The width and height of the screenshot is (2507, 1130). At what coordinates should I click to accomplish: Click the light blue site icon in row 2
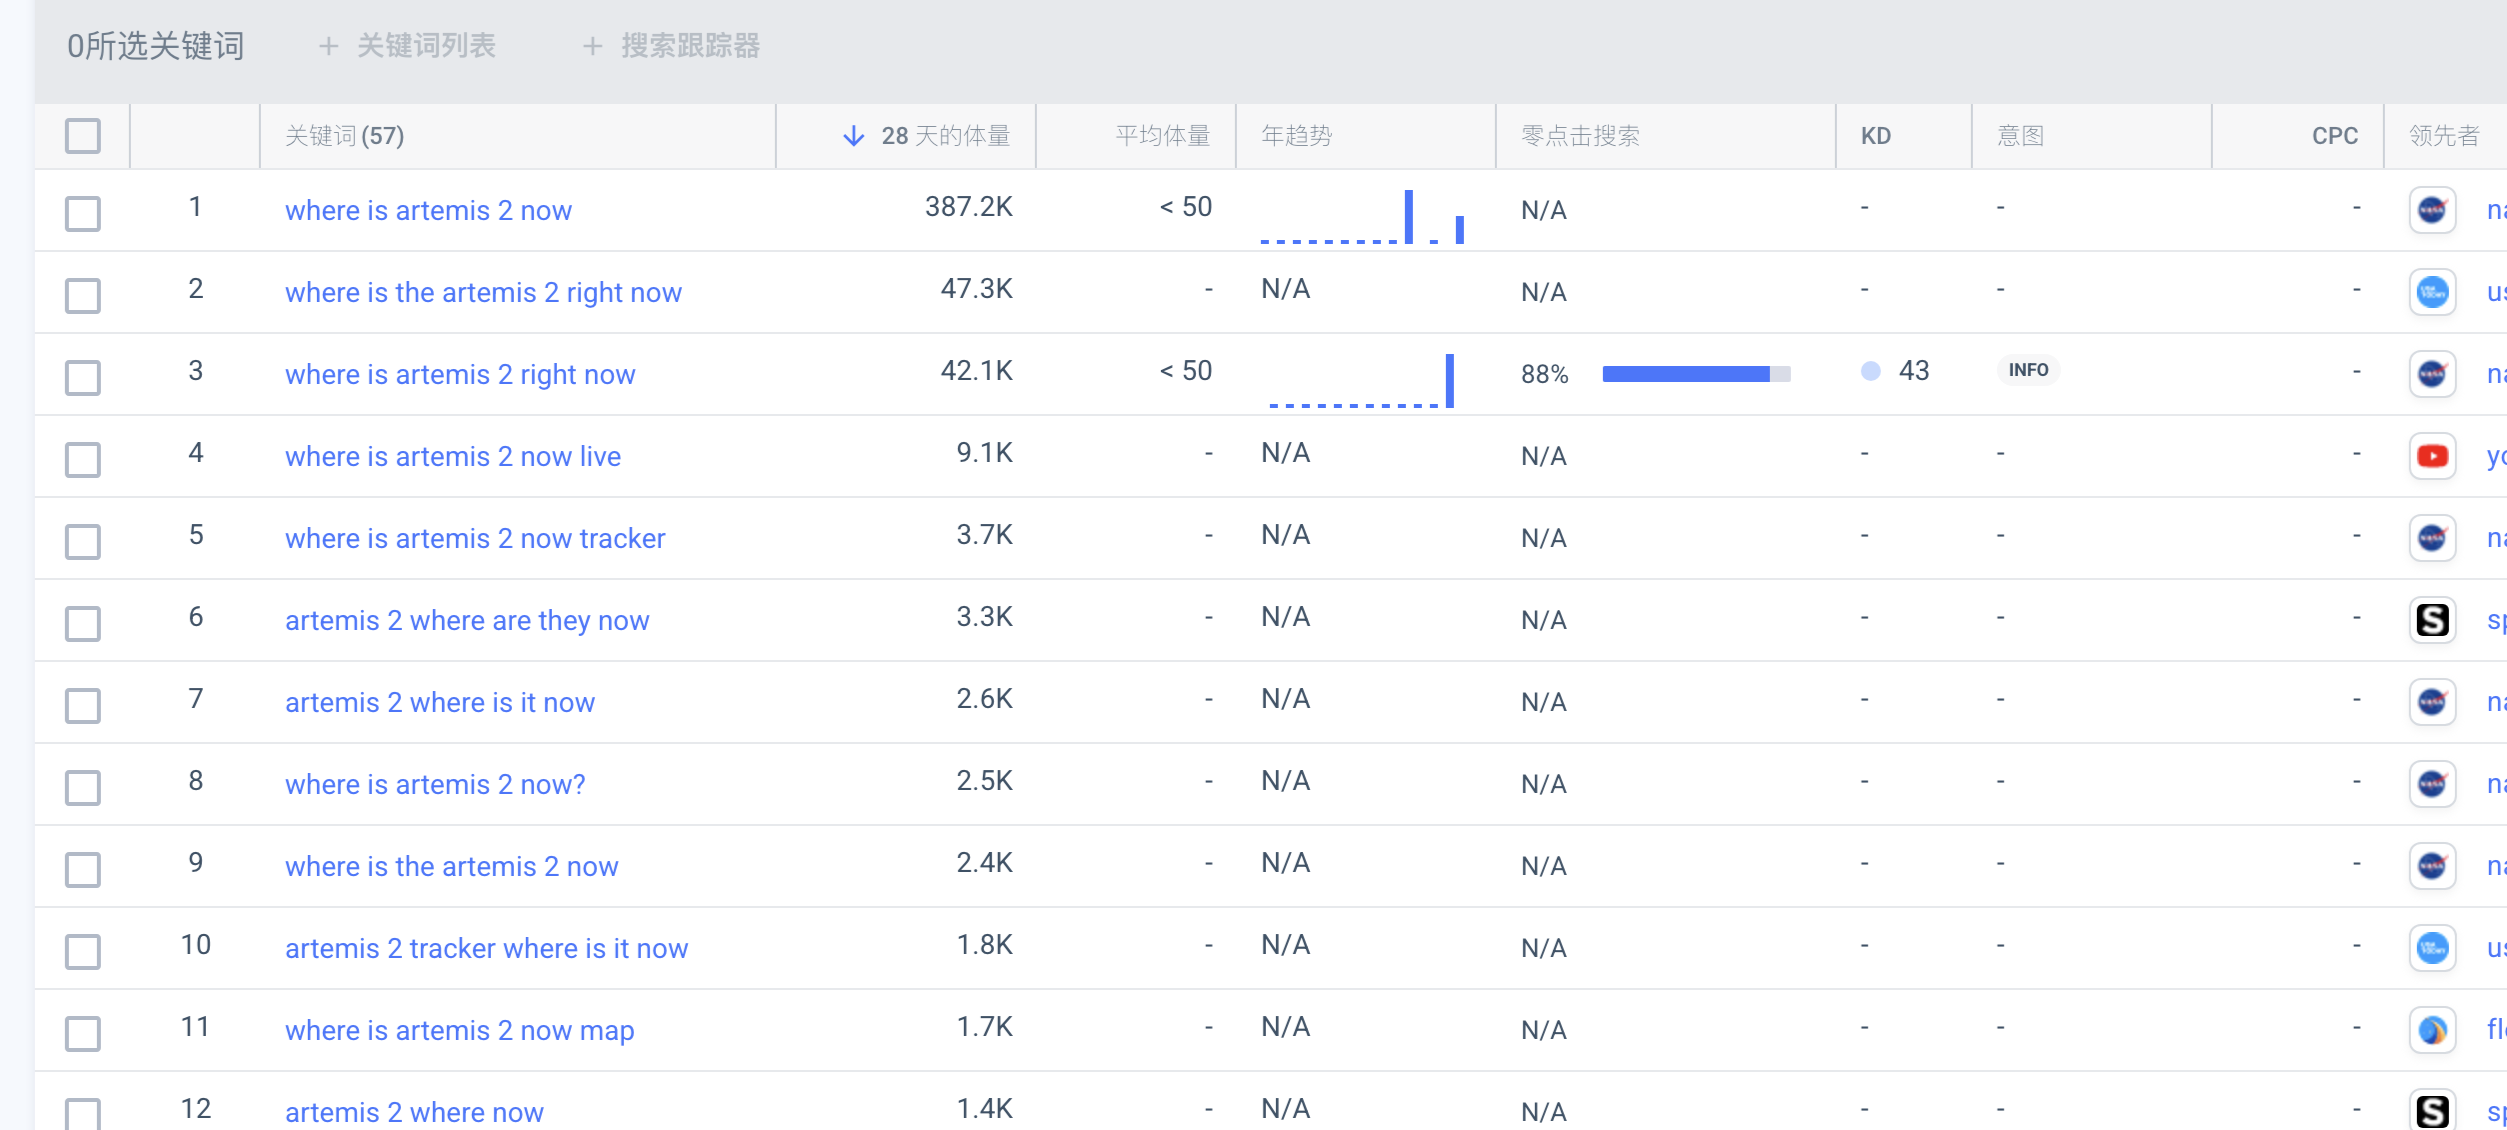coord(2431,292)
